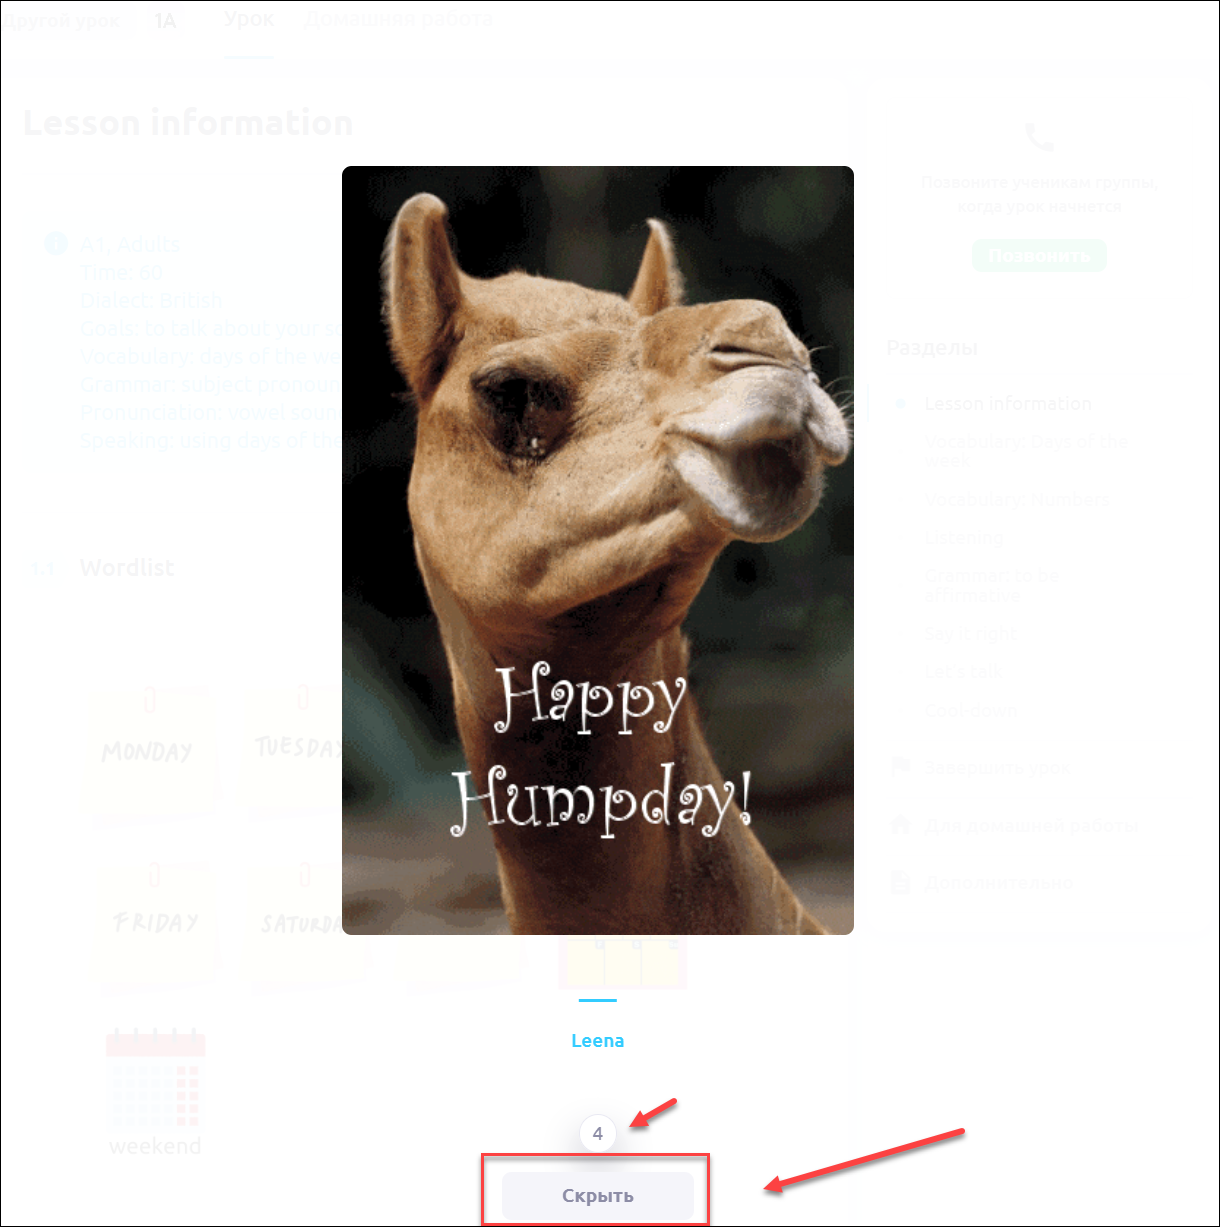1220x1227 pixels.
Task: Select the 1A lesson tab
Action: pos(163,21)
